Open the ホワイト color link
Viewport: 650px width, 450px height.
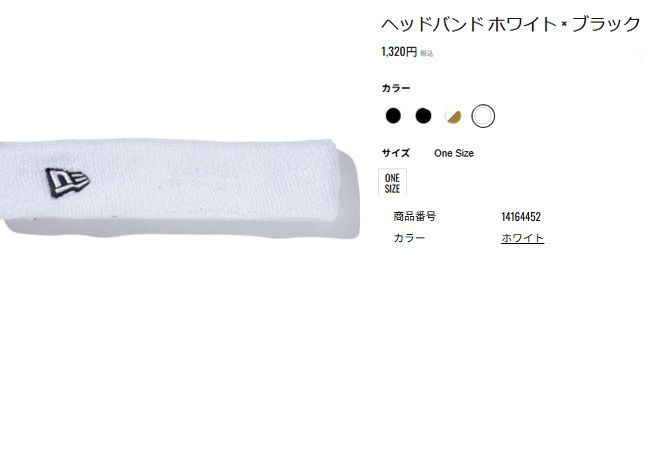(x=522, y=238)
